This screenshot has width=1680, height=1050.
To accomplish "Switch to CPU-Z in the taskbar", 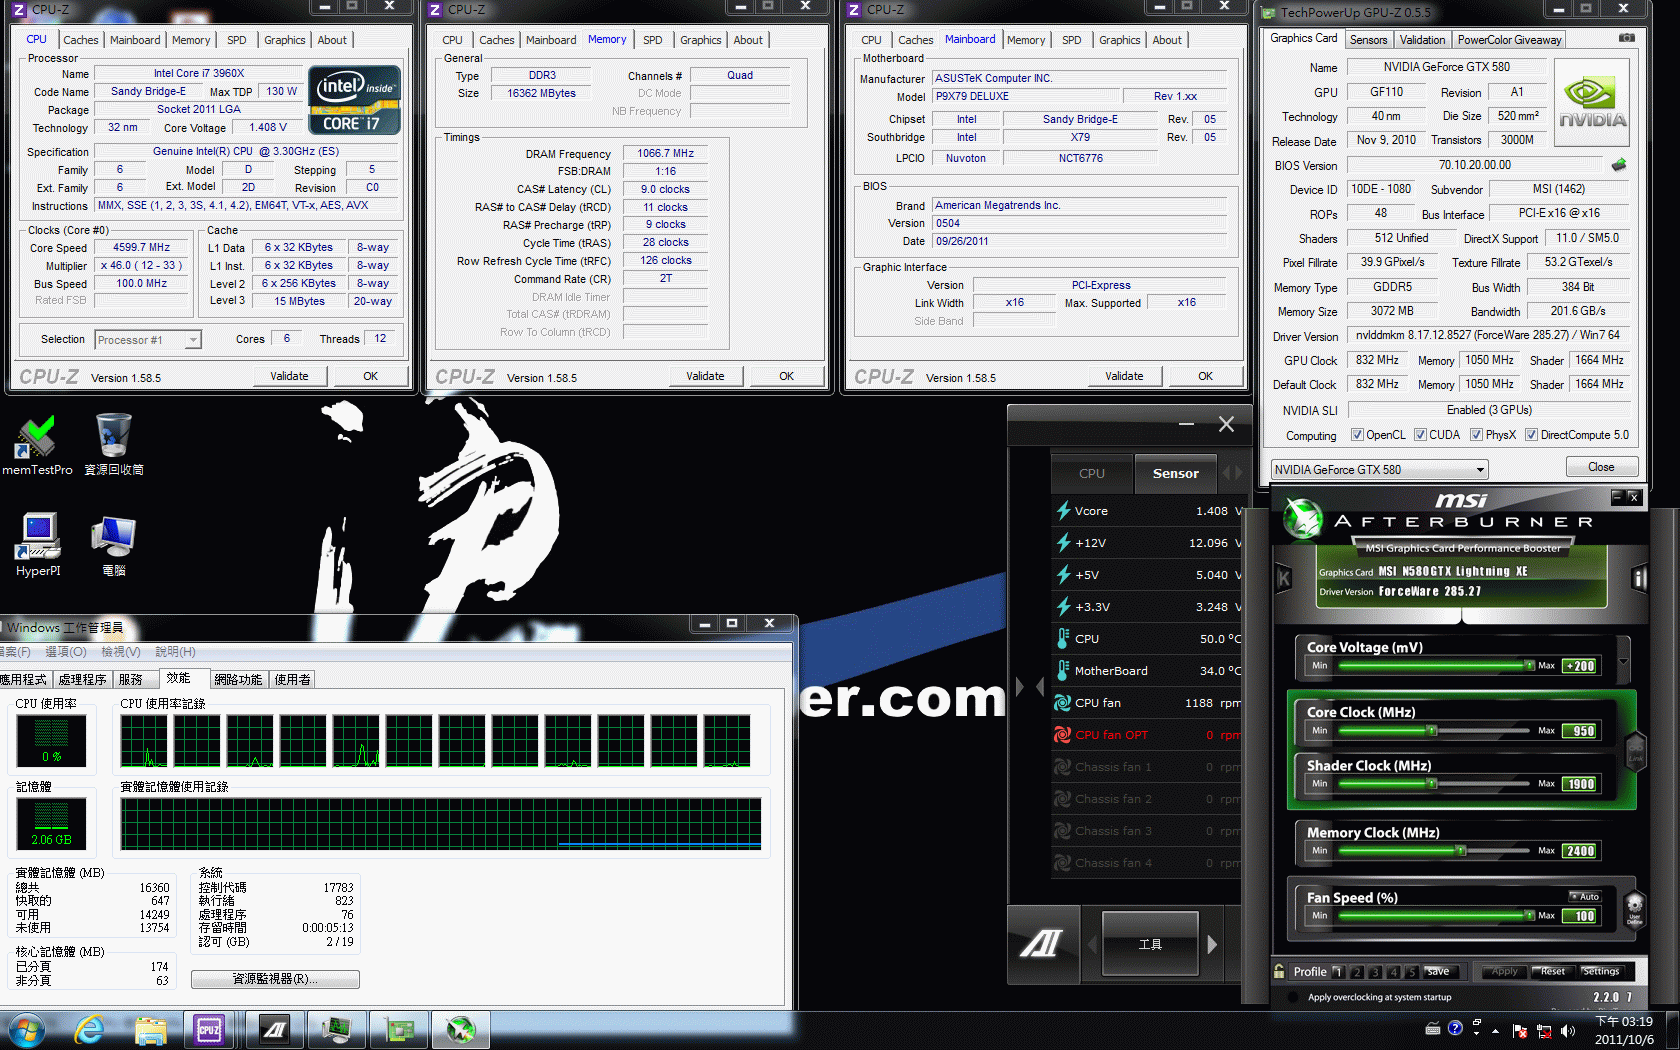I will (209, 1029).
